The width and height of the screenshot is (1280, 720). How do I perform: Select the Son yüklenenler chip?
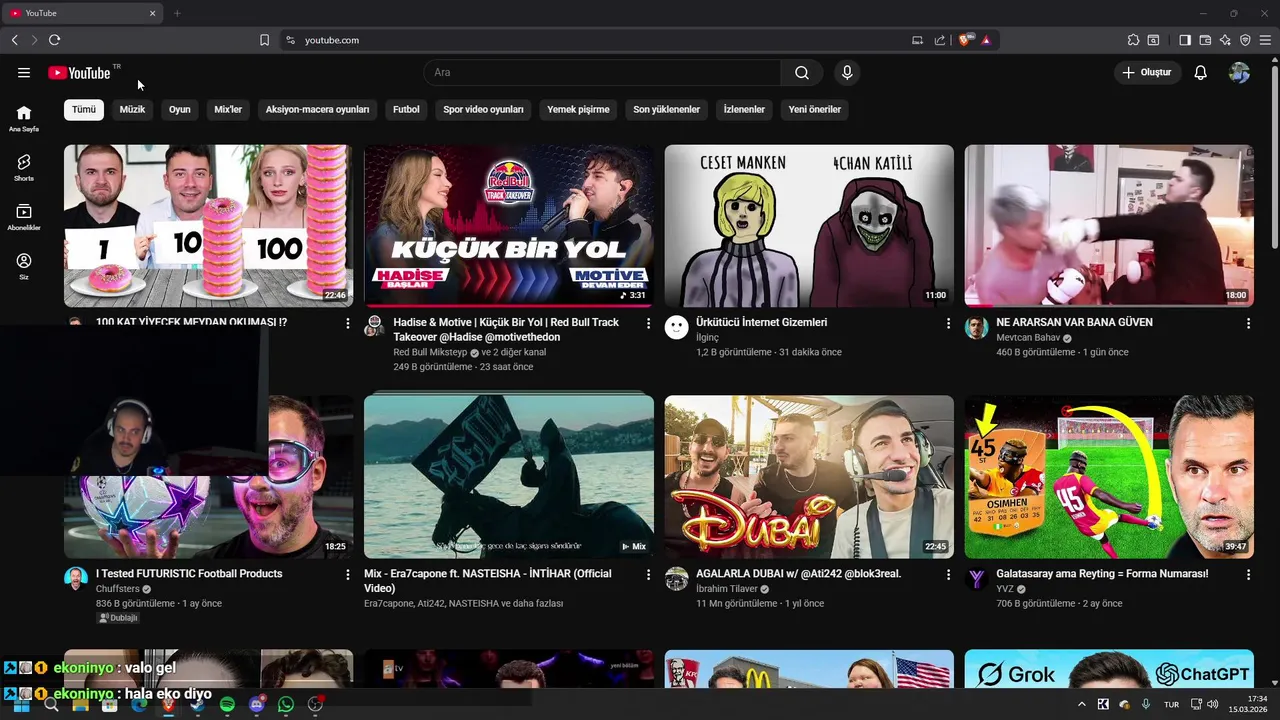pyautogui.click(x=666, y=109)
